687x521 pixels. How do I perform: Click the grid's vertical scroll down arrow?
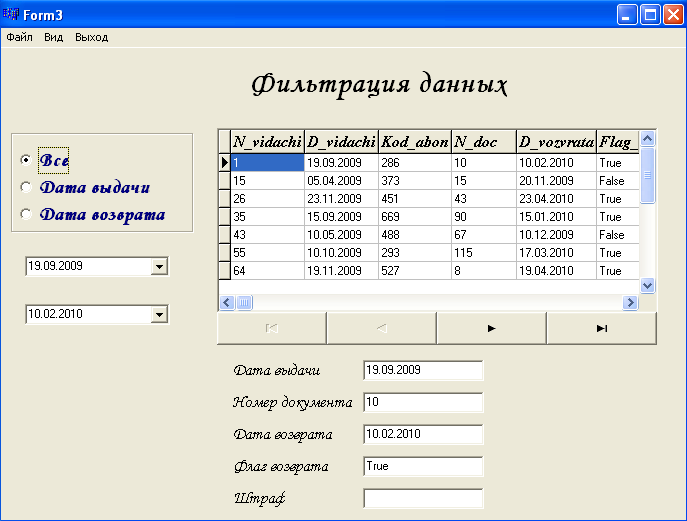click(646, 285)
